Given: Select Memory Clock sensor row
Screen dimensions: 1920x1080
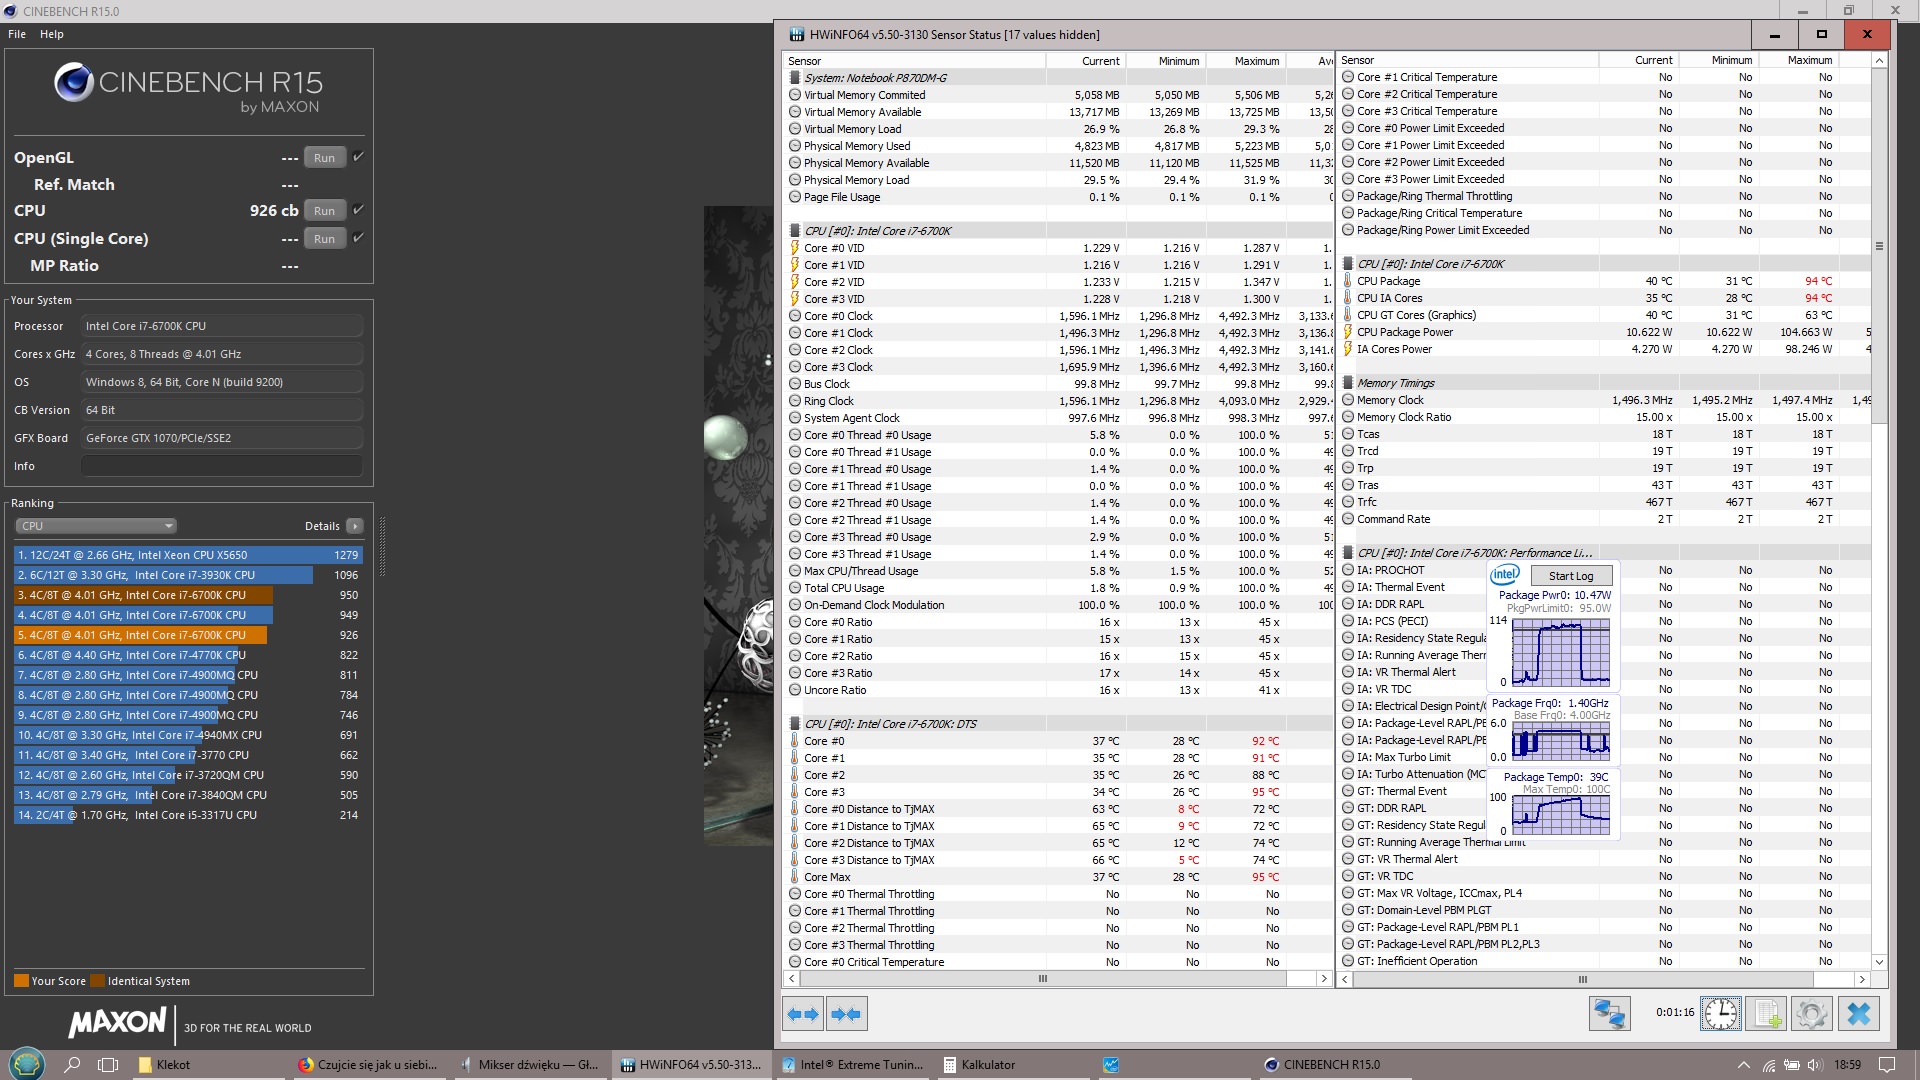Looking at the screenshot, I should point(1605,400).
